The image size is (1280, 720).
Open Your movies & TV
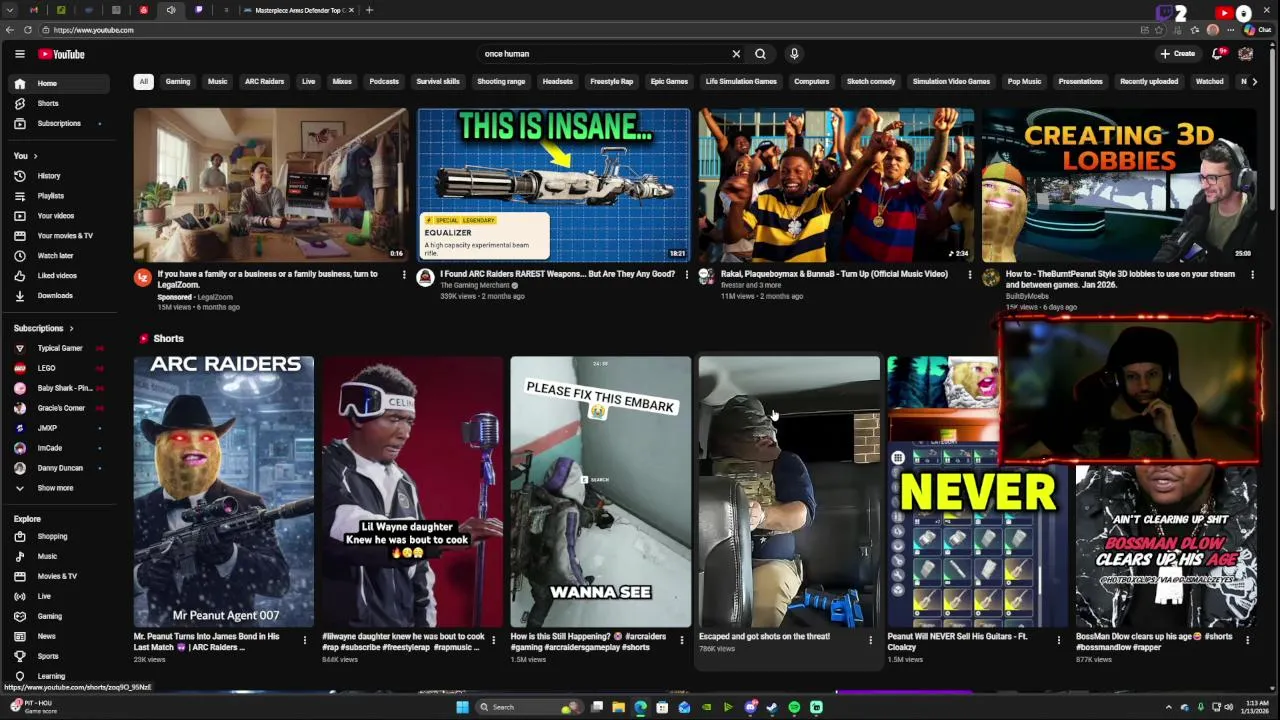(60, 236)
